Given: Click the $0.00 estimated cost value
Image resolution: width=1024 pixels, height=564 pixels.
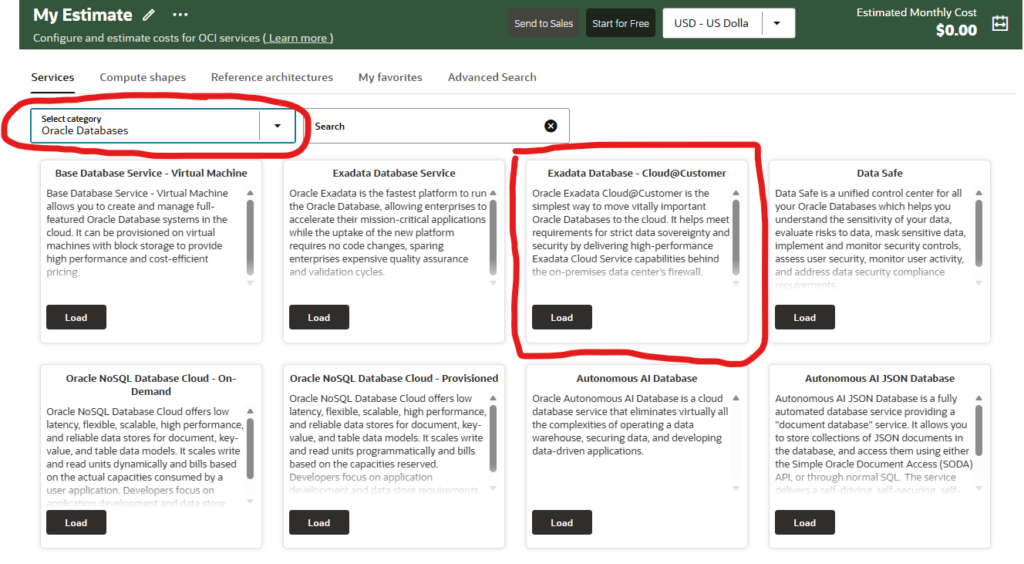Looking at the screenshot, I should [956, 30].
